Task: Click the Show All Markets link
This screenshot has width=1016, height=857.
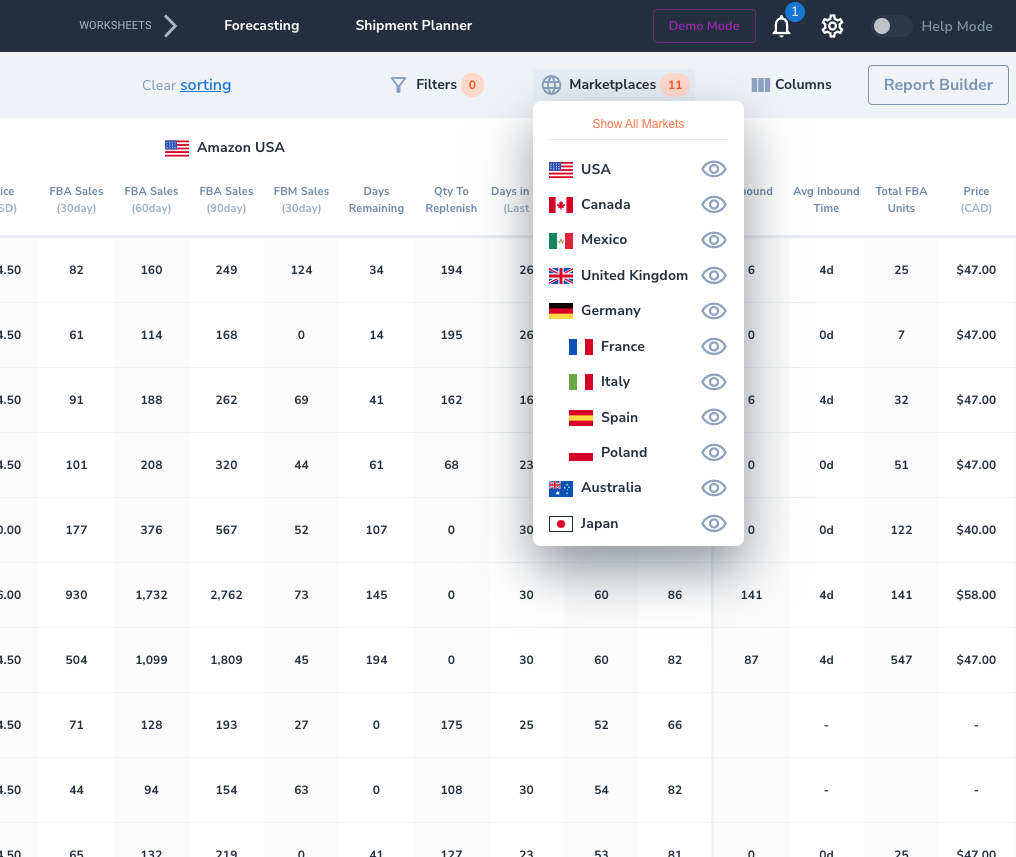Action: pos(638,124)
